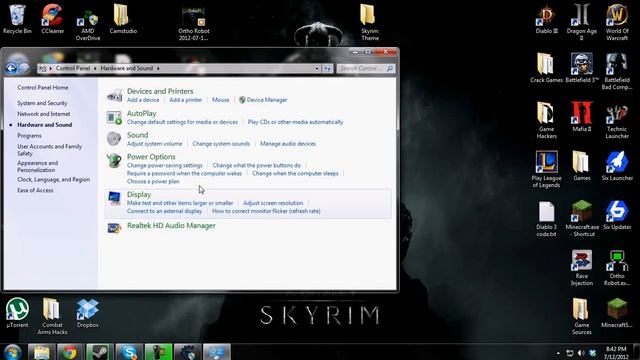Click Play CDs or other media automatically
Screen dimensions: 640x360
coord(296,122)
